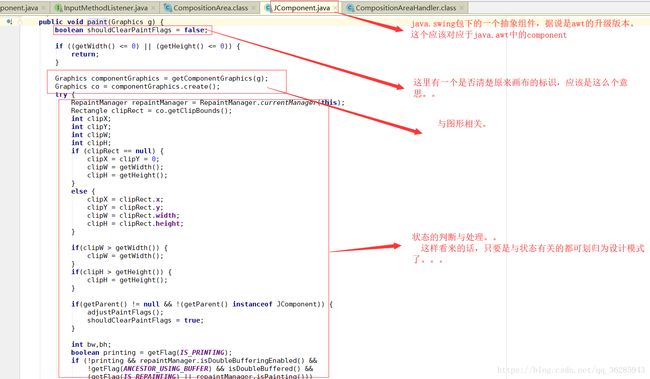Click 'ANCESTOR_USING_BUFFER' constant

[166, 369]
